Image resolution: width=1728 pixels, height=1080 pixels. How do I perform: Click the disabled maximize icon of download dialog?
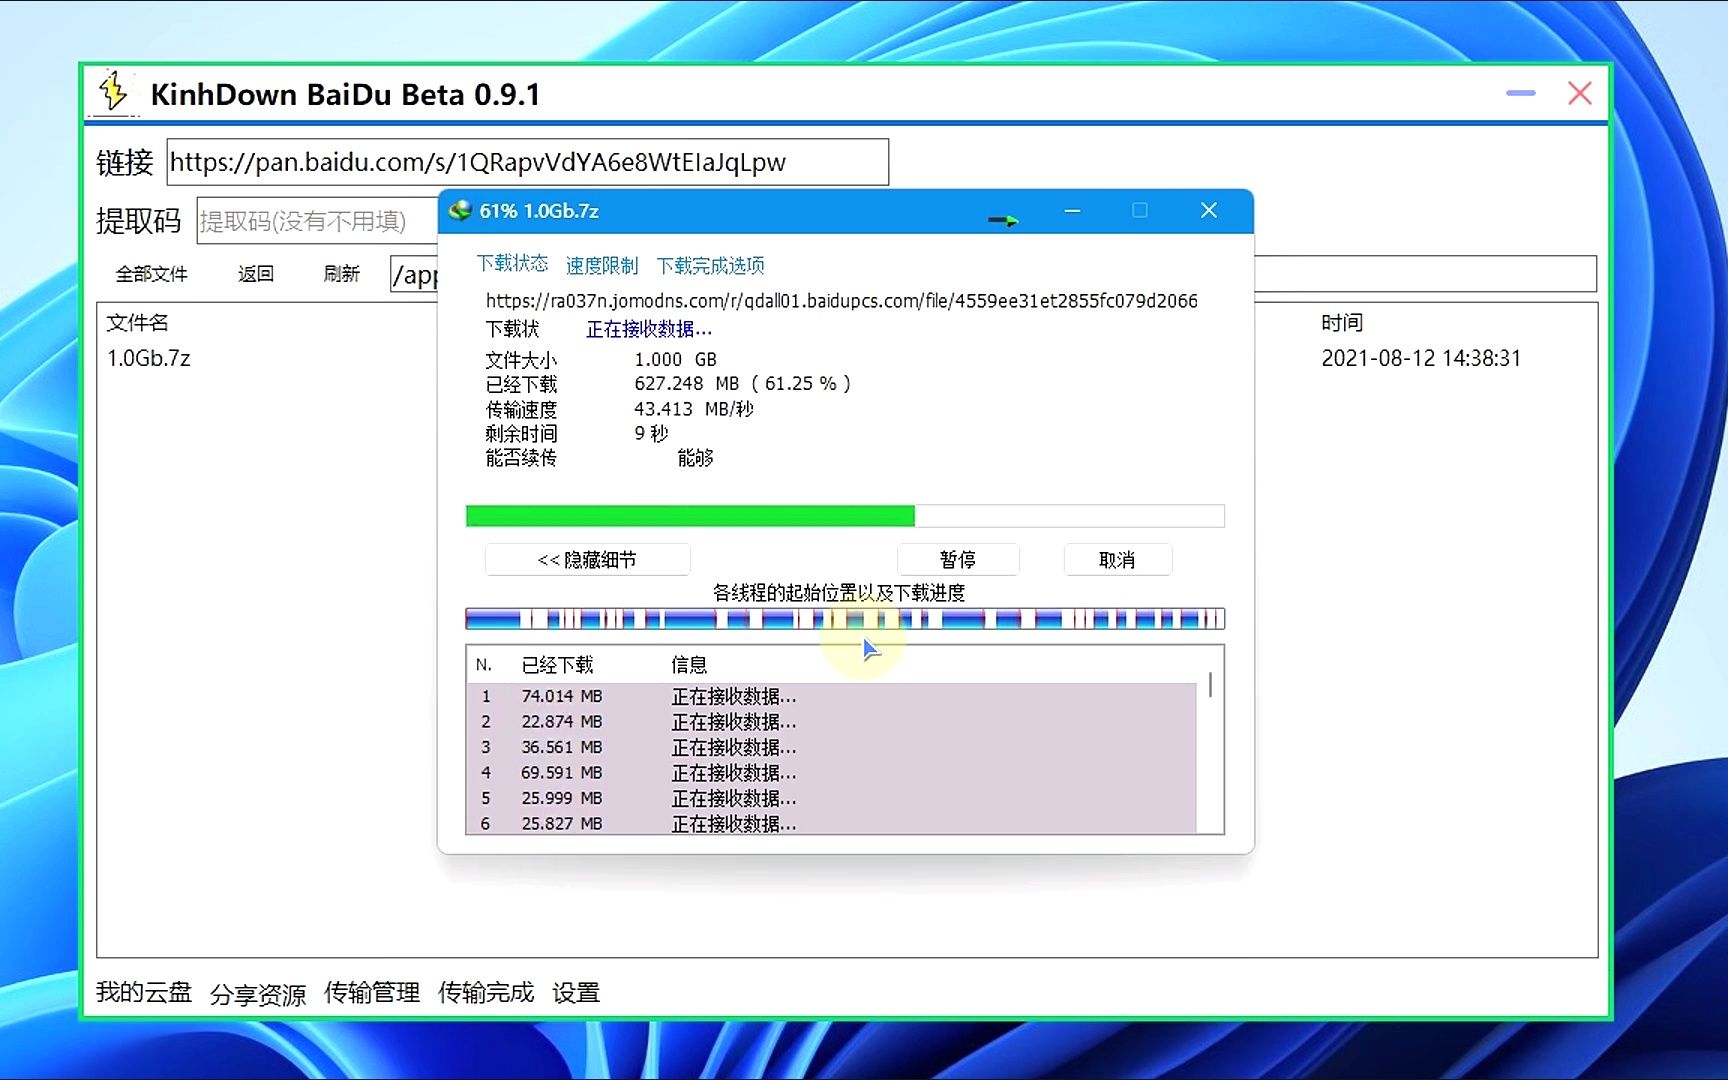tap(1140, 210)
